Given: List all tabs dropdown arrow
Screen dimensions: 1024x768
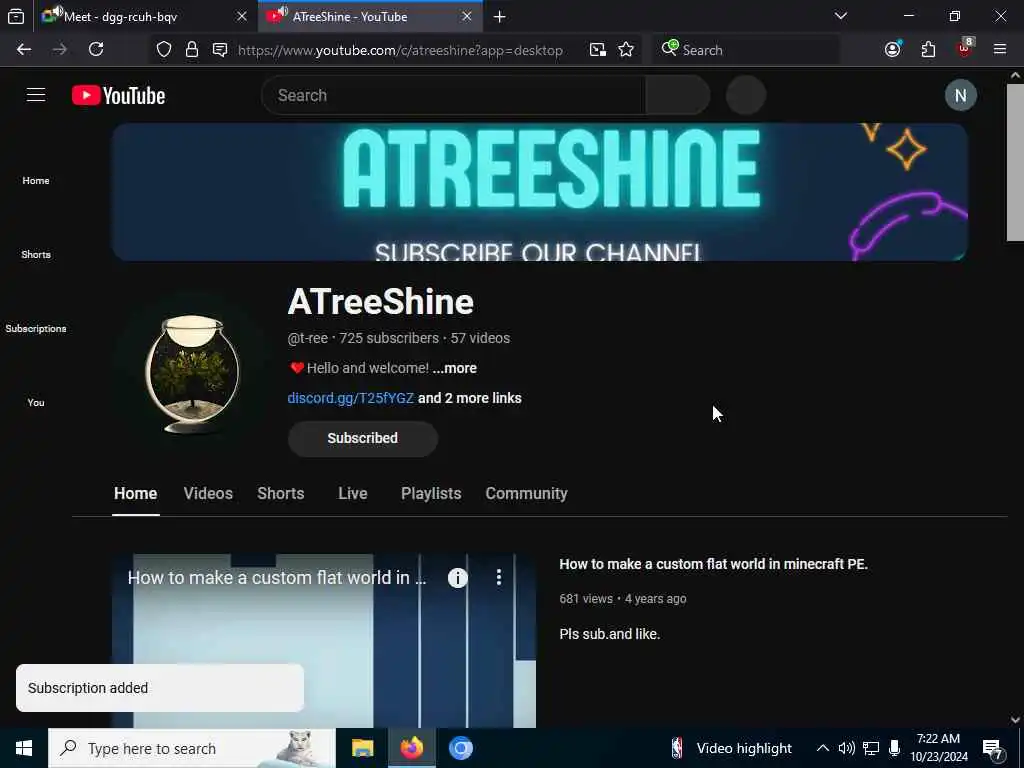Looking at the screenshot, I should tap(841, 16).
